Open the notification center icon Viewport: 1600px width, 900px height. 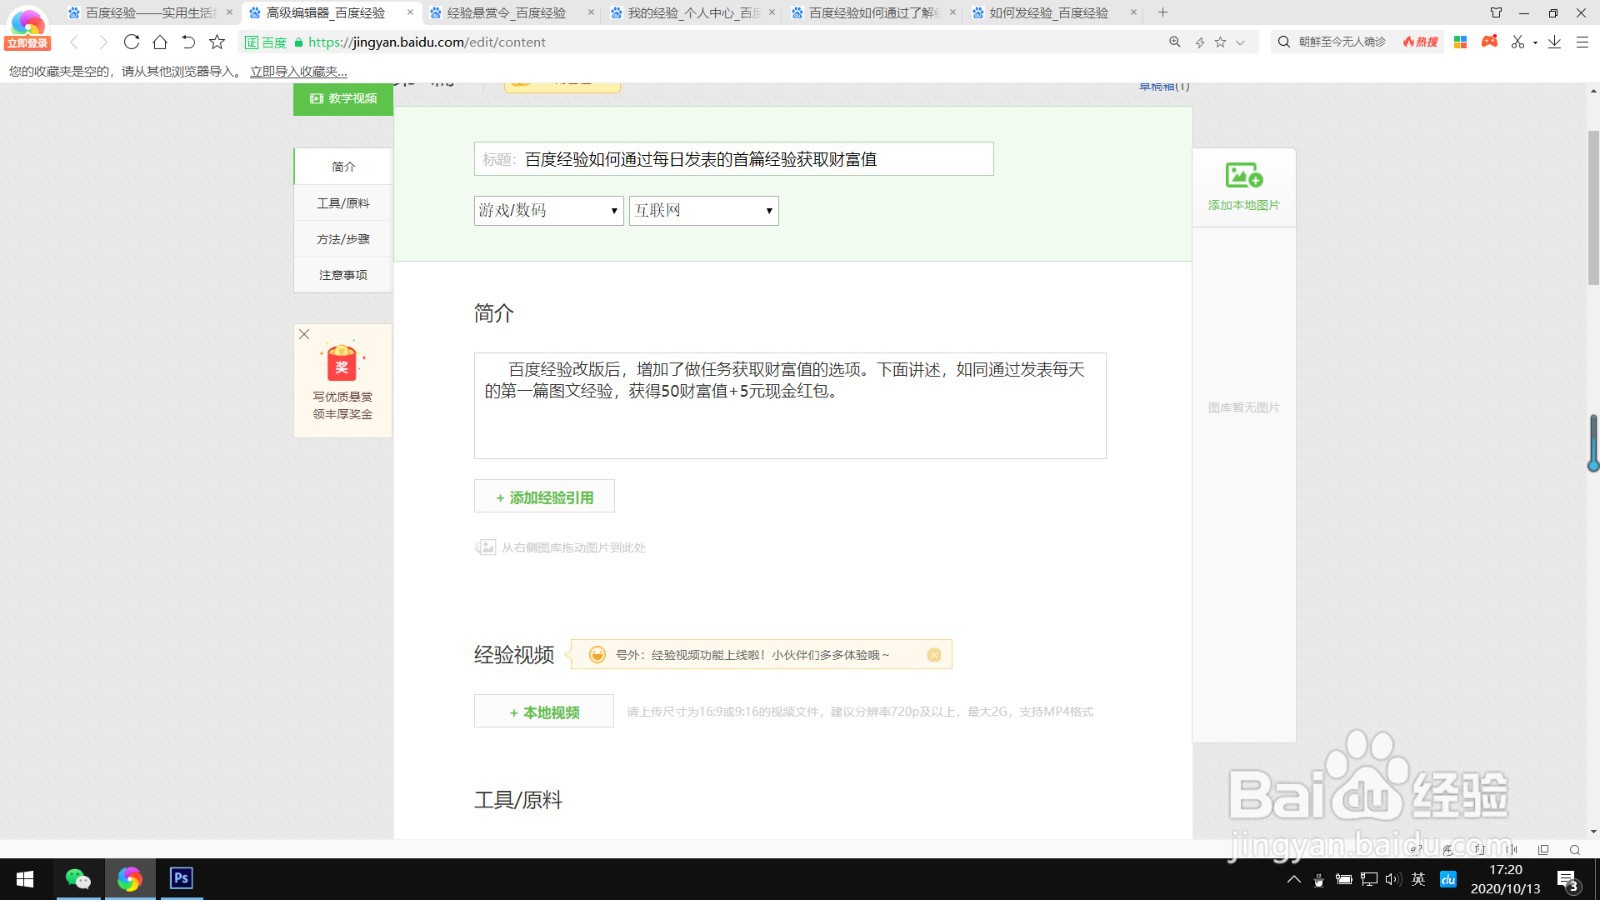(x=1568, y=881)
